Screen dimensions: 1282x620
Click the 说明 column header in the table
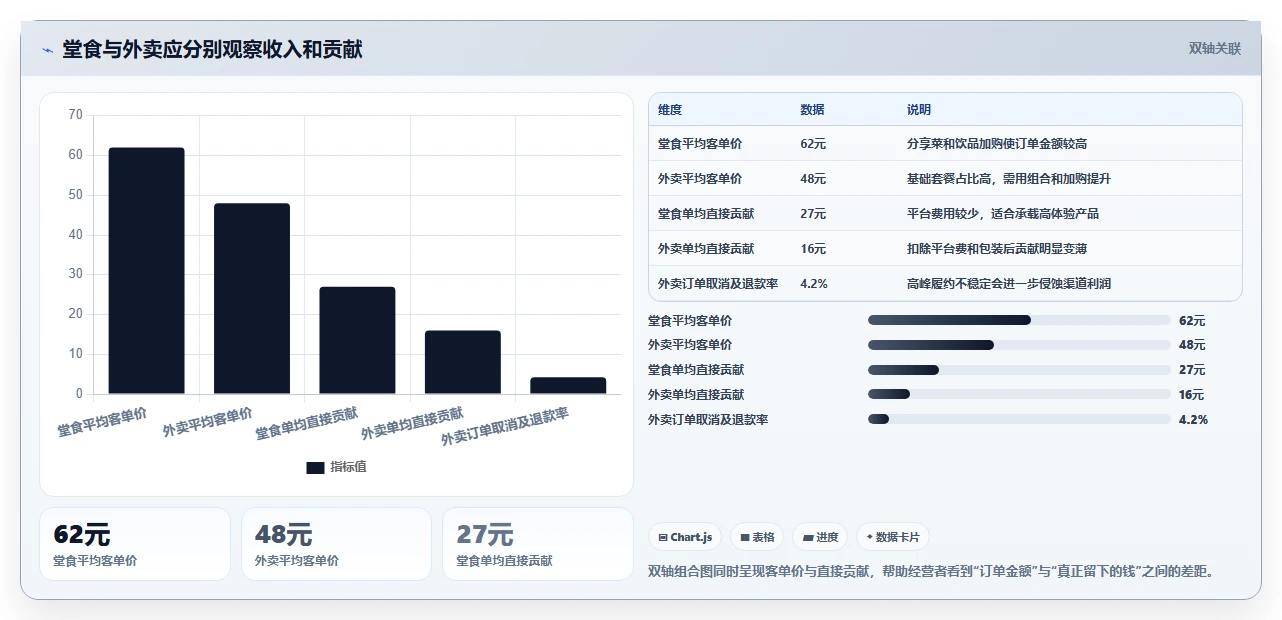coord(919,110)
